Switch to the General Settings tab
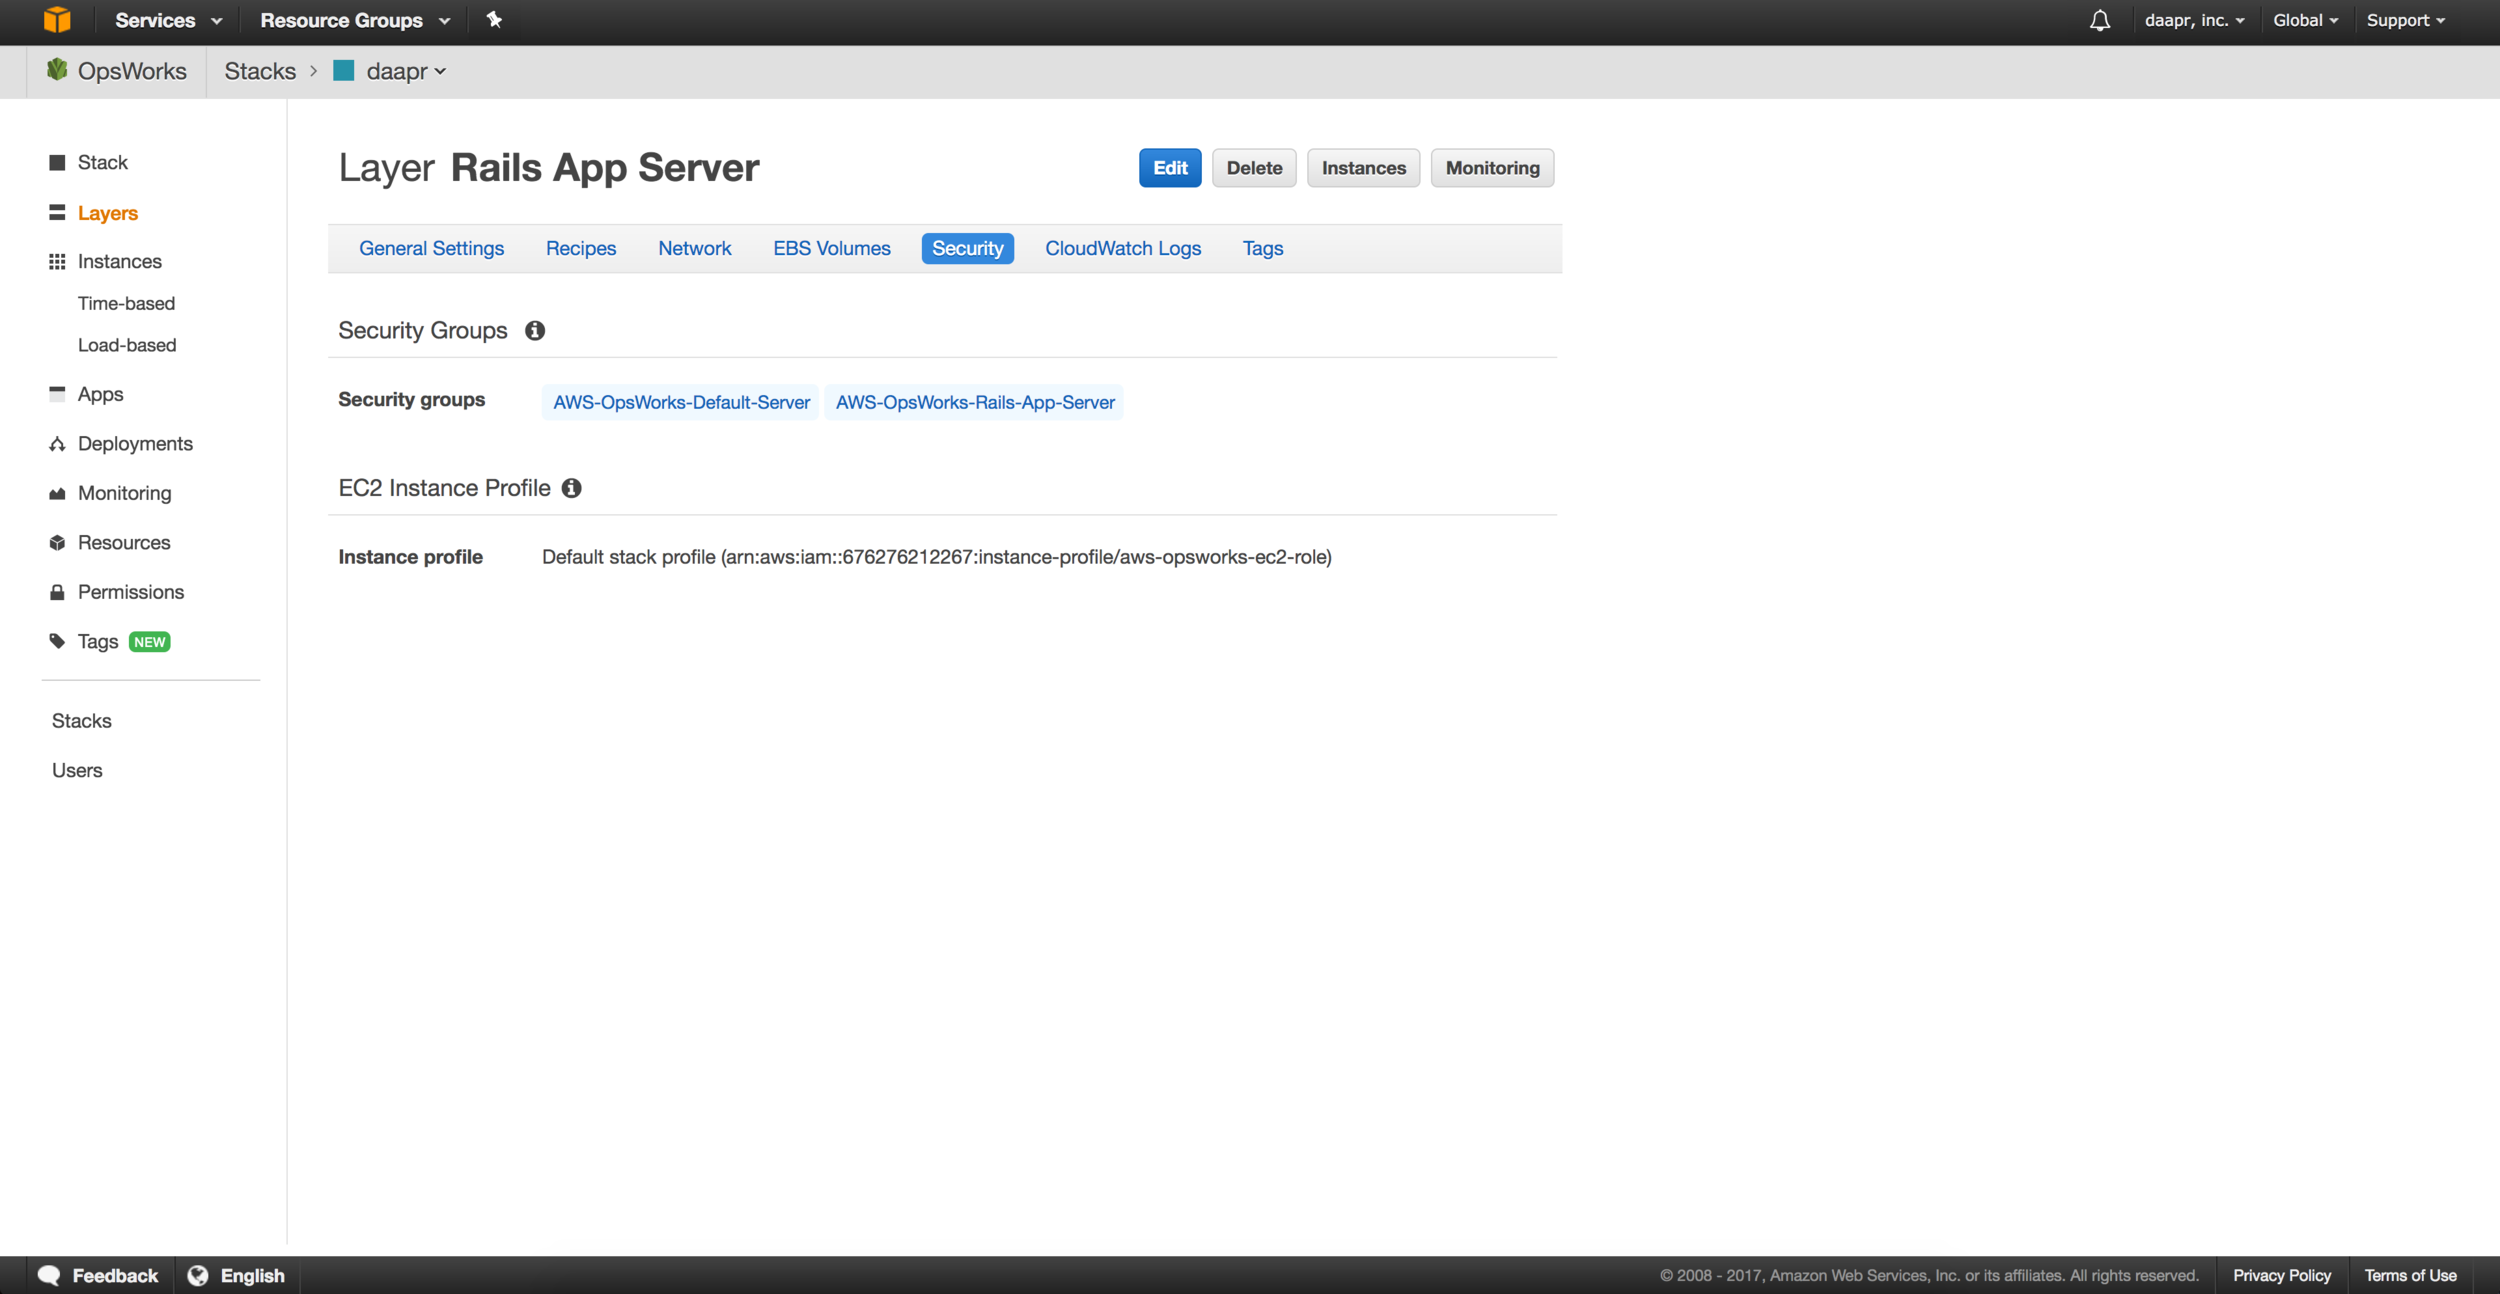 pyautogui.click(x=431, y=249)
